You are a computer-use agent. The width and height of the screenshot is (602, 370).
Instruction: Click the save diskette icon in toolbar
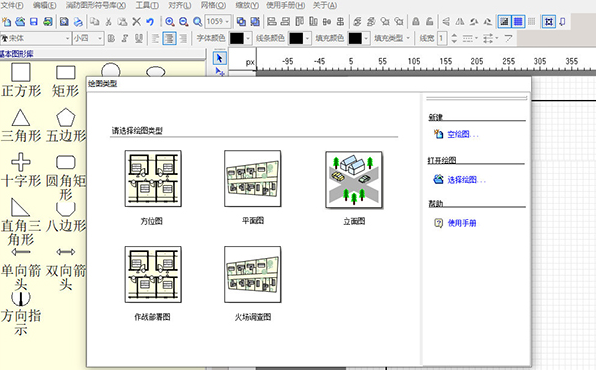(34, 21)
